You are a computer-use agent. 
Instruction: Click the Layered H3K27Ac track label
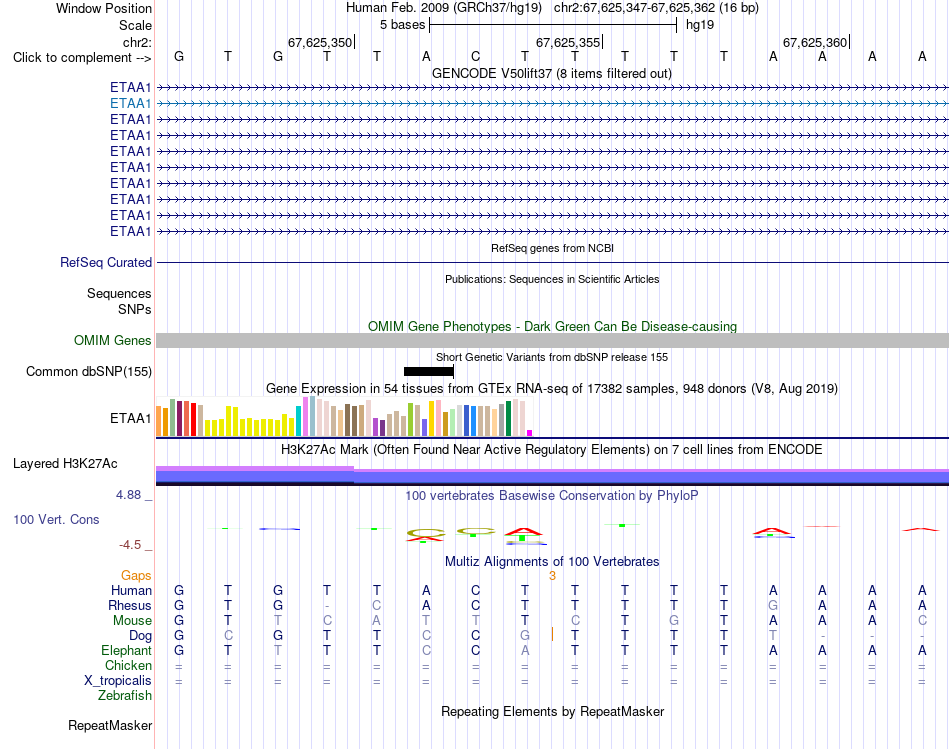pos(65,464)
